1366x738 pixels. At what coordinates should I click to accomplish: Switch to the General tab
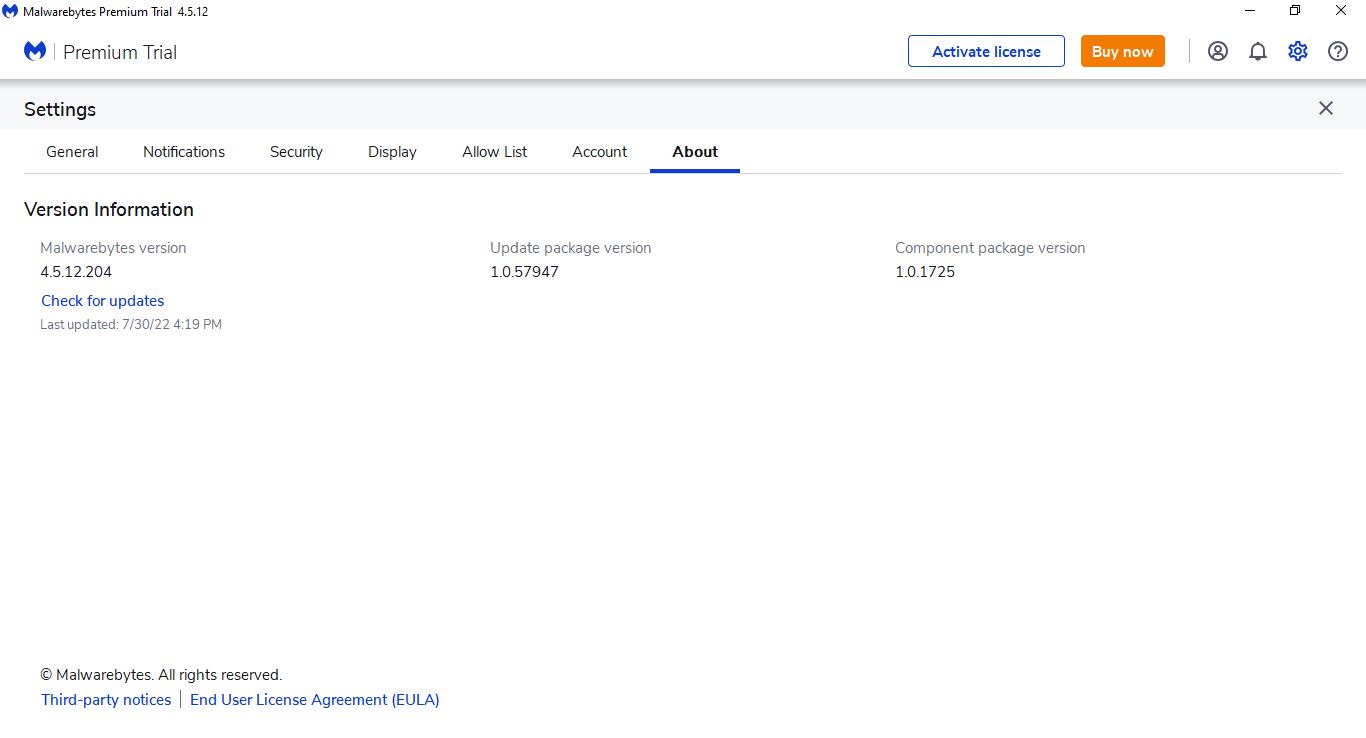pyautogui.click(x=72, y=152)
